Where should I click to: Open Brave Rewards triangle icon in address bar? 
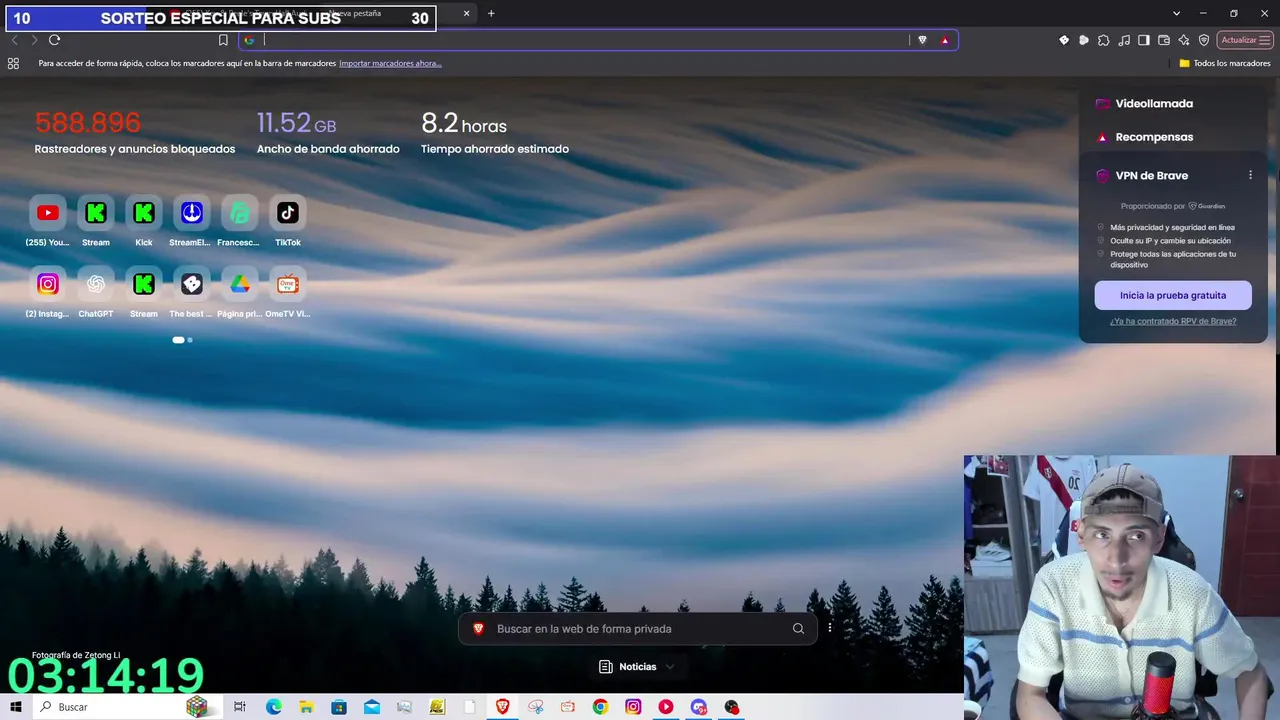click(945, 40)
